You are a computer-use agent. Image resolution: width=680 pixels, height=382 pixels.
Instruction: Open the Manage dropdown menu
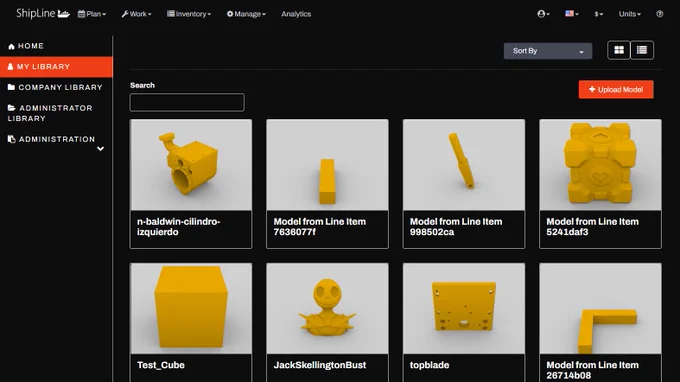point(246,14)
